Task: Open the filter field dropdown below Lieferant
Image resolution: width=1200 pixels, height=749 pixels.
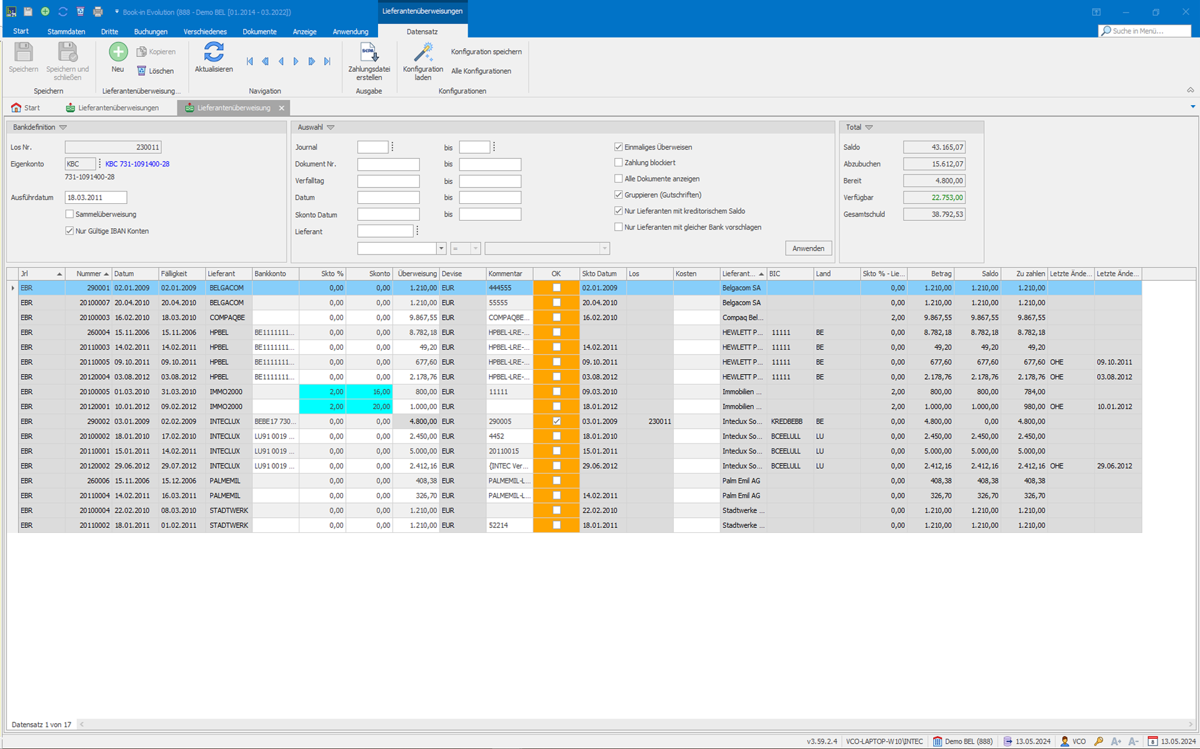Action: (441, 248)
